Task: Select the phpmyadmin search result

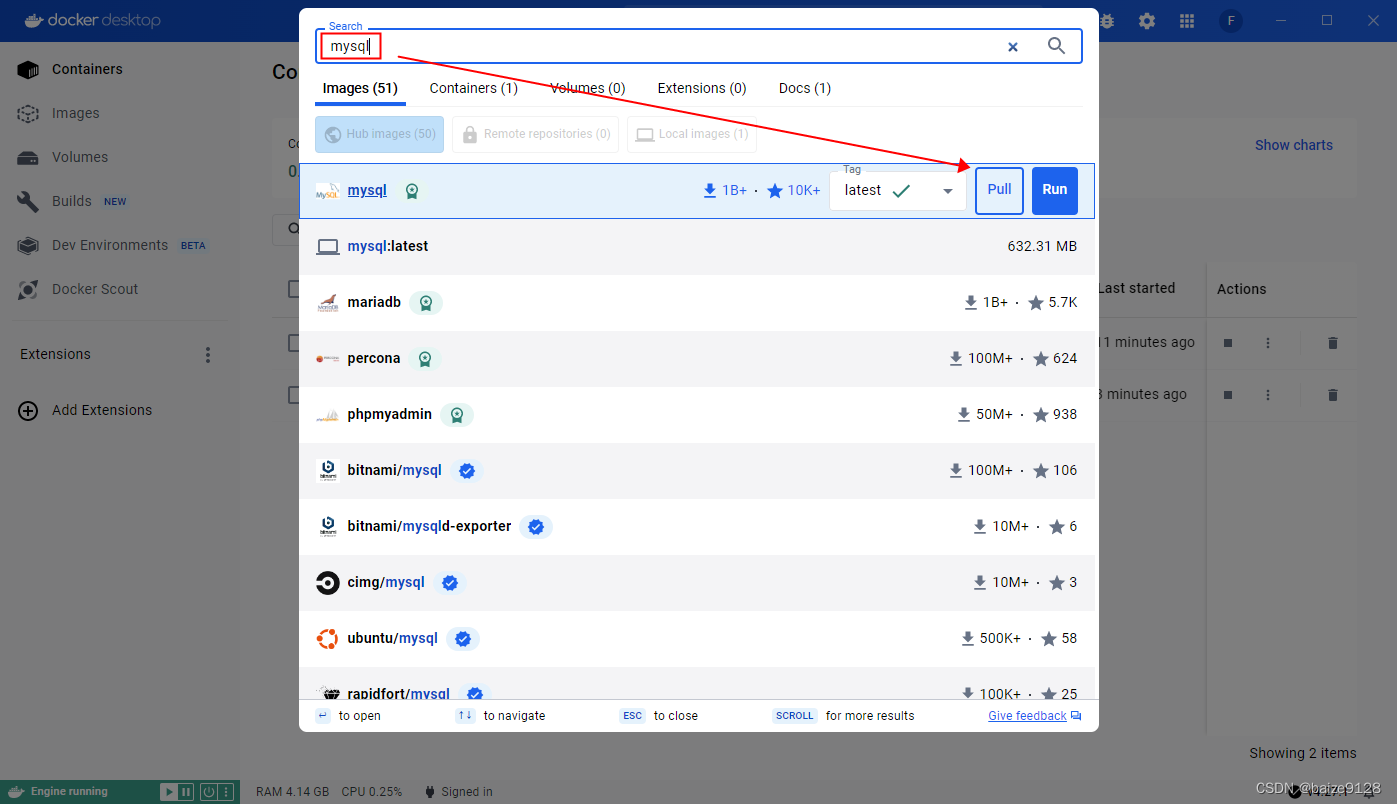Action: pos(697,414)
